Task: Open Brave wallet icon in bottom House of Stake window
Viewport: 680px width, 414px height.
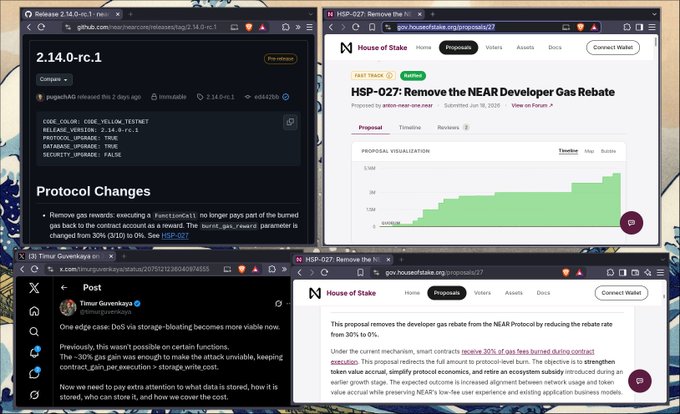Action: (635, 273)
